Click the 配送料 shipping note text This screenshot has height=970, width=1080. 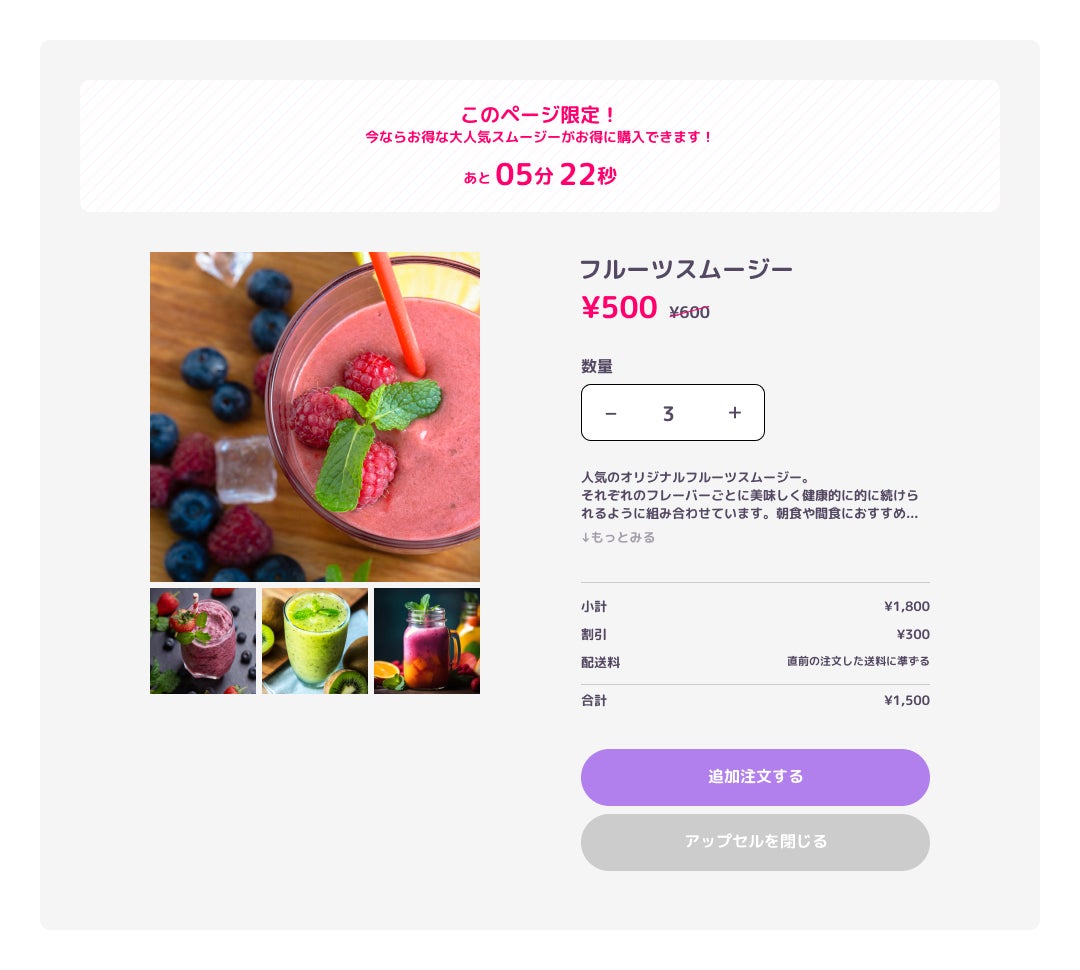(x=858, y=661)
